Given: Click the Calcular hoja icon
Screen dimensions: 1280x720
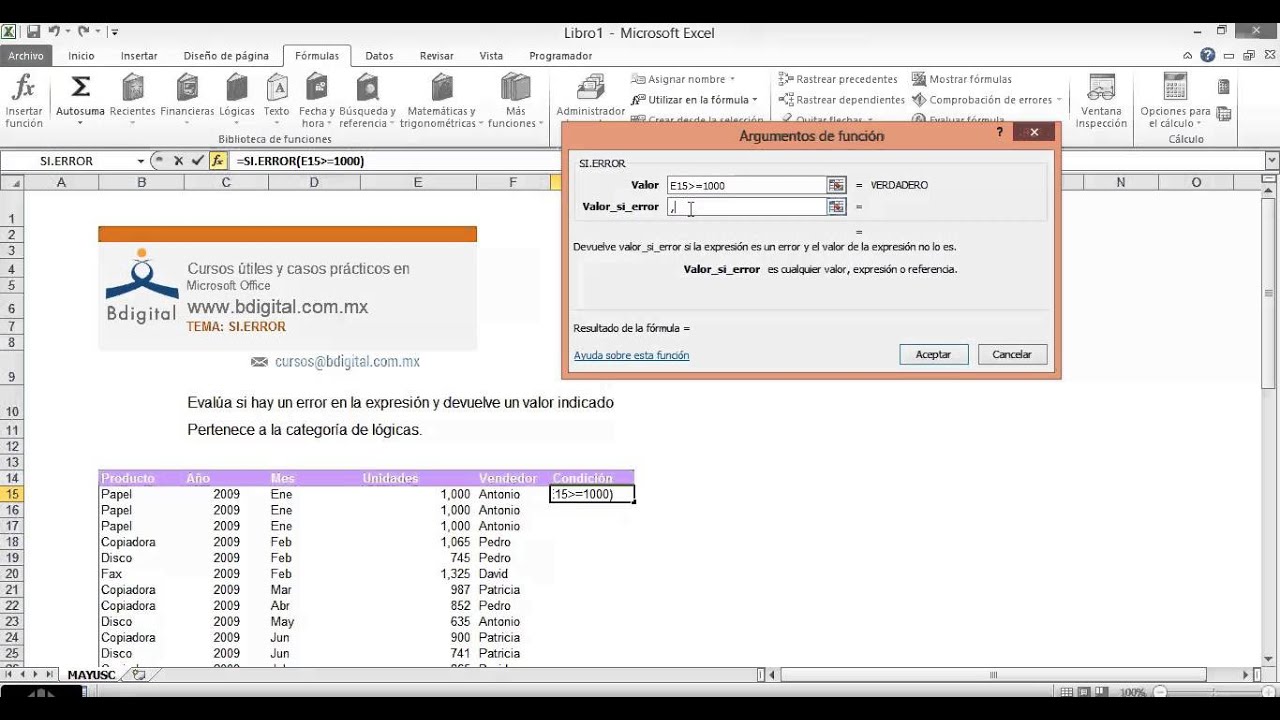Looking at the screenshot, I should click(1224, 114).
